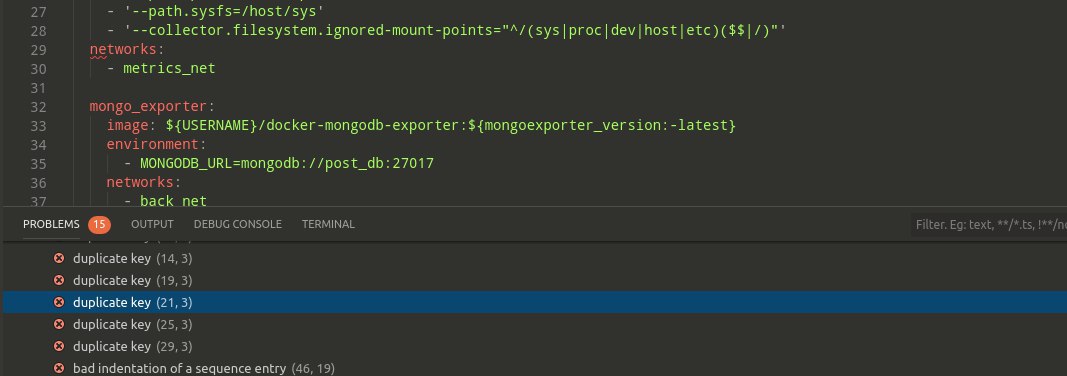Click line number 32 in the gutter
This screenshot has height=376, width=1067.
[38, 107]
